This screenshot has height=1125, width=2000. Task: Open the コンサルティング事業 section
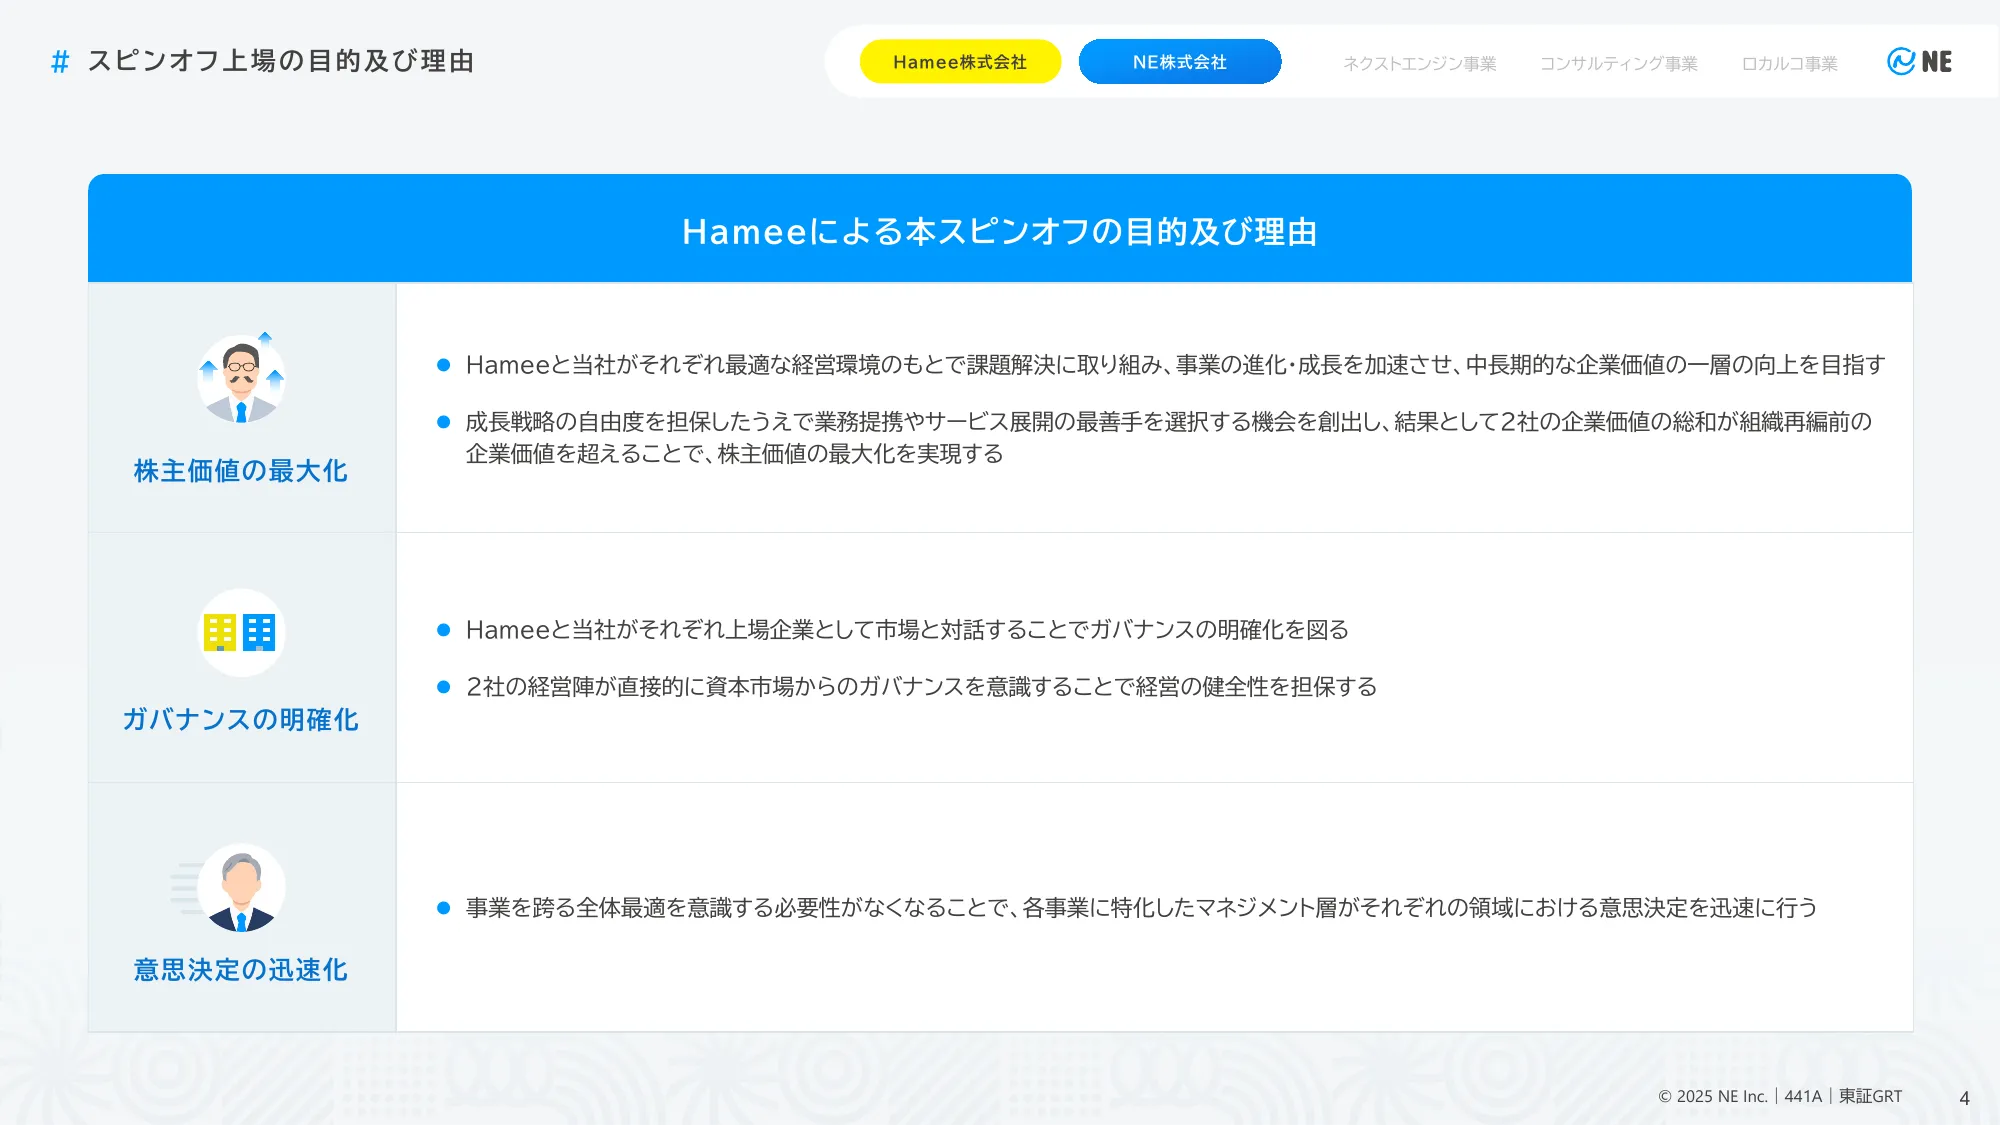click(1619, 63)
